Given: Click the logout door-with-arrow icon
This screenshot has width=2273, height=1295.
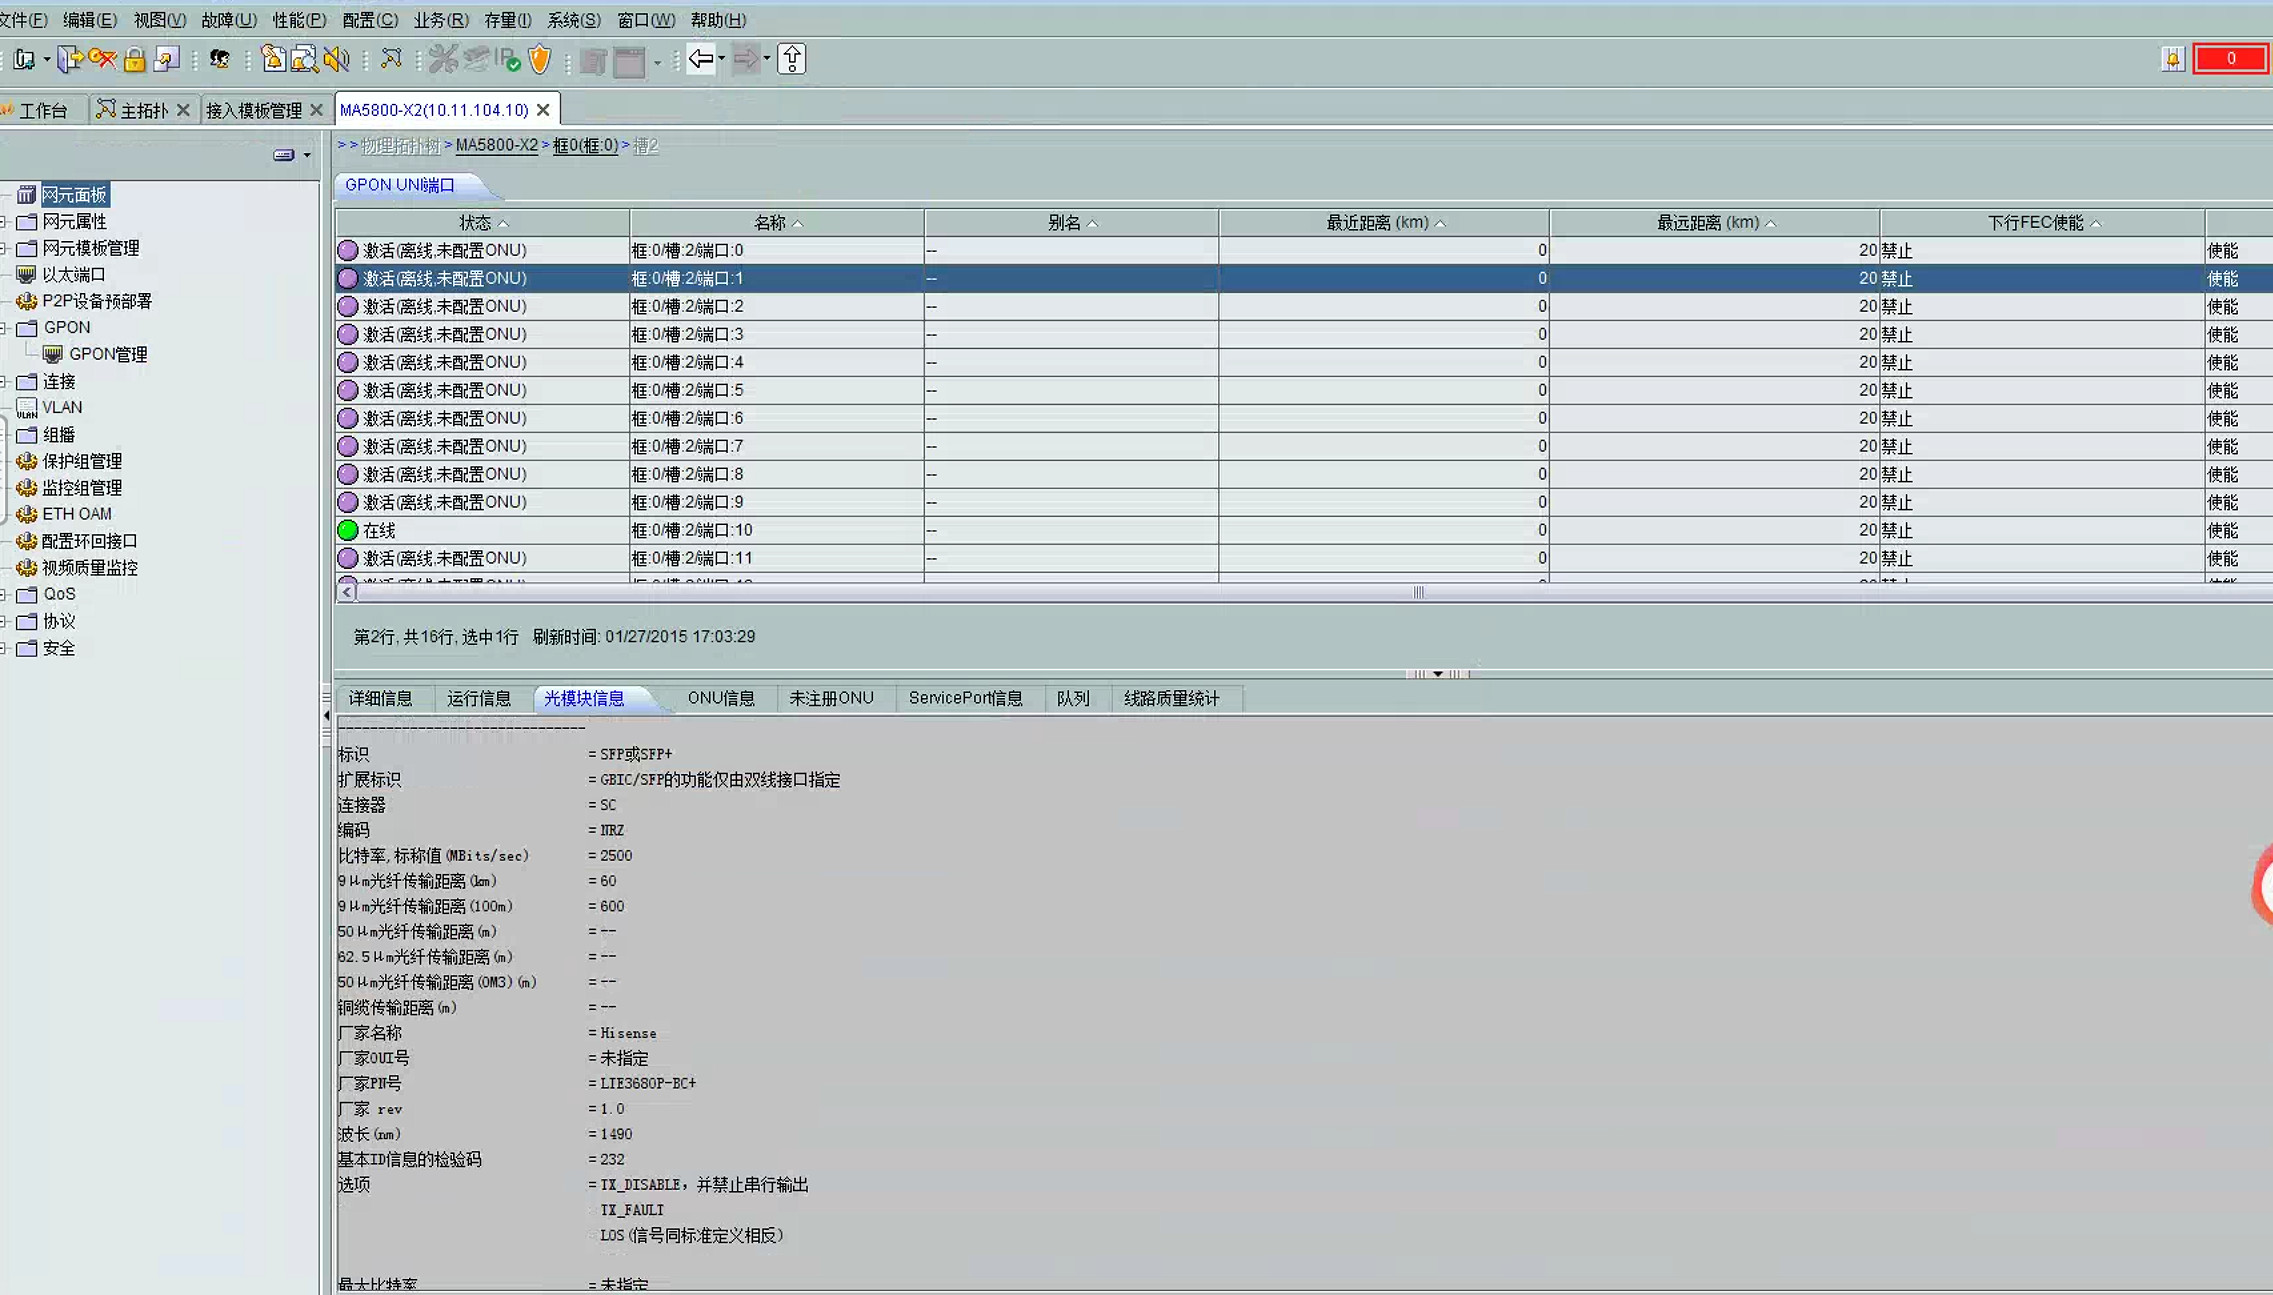Looking at the screenshot, I should (x=69, y=60).
